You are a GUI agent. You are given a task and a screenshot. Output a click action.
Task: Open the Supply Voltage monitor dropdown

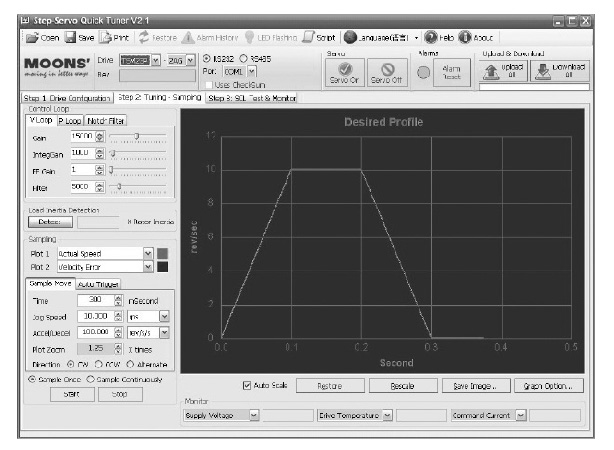255,415
